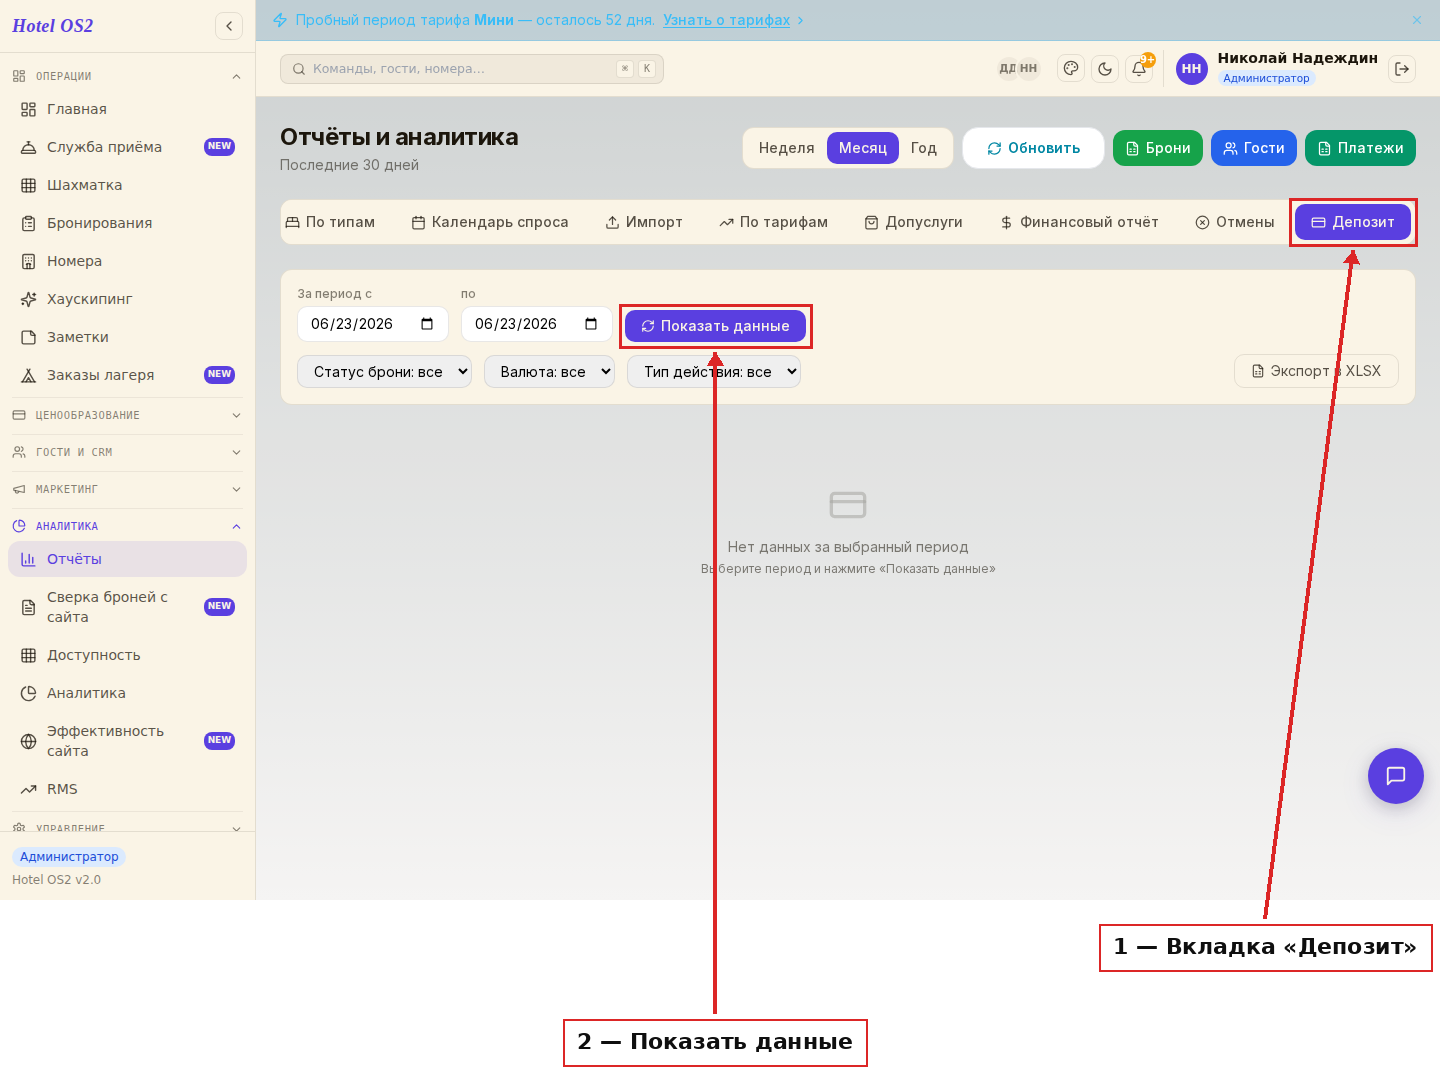Select Месяц period
The image size is (1440, 1090).
point(863,148)
